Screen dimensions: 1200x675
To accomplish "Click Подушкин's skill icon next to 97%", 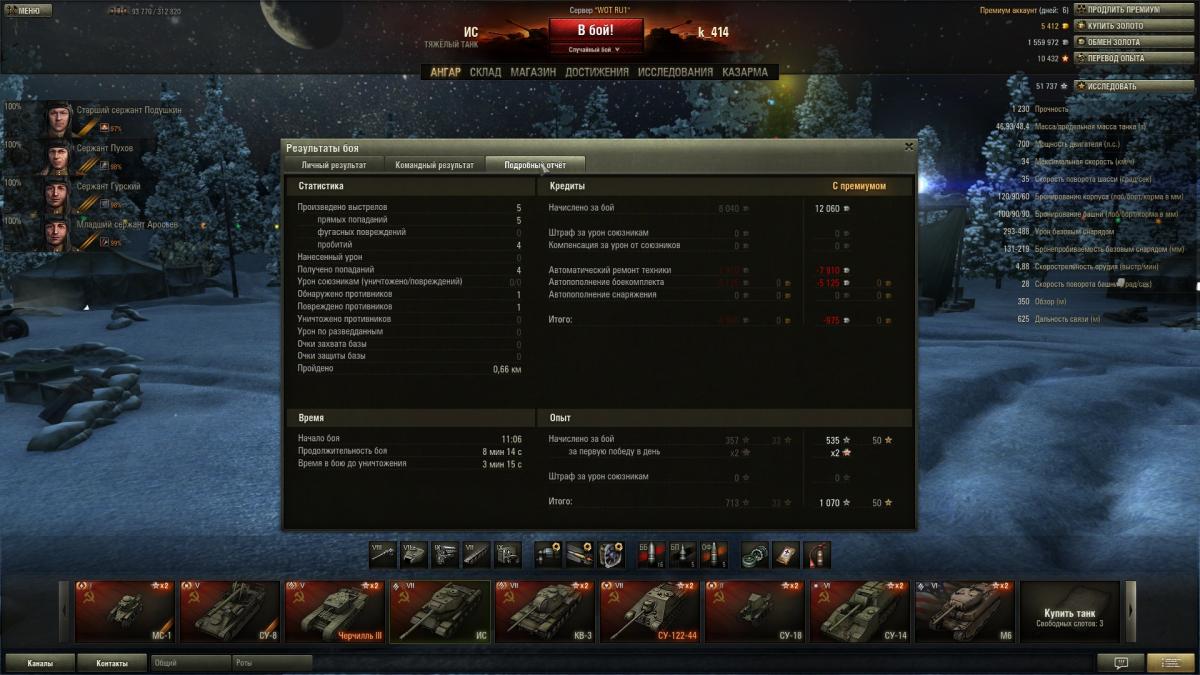I will (103, 128).
